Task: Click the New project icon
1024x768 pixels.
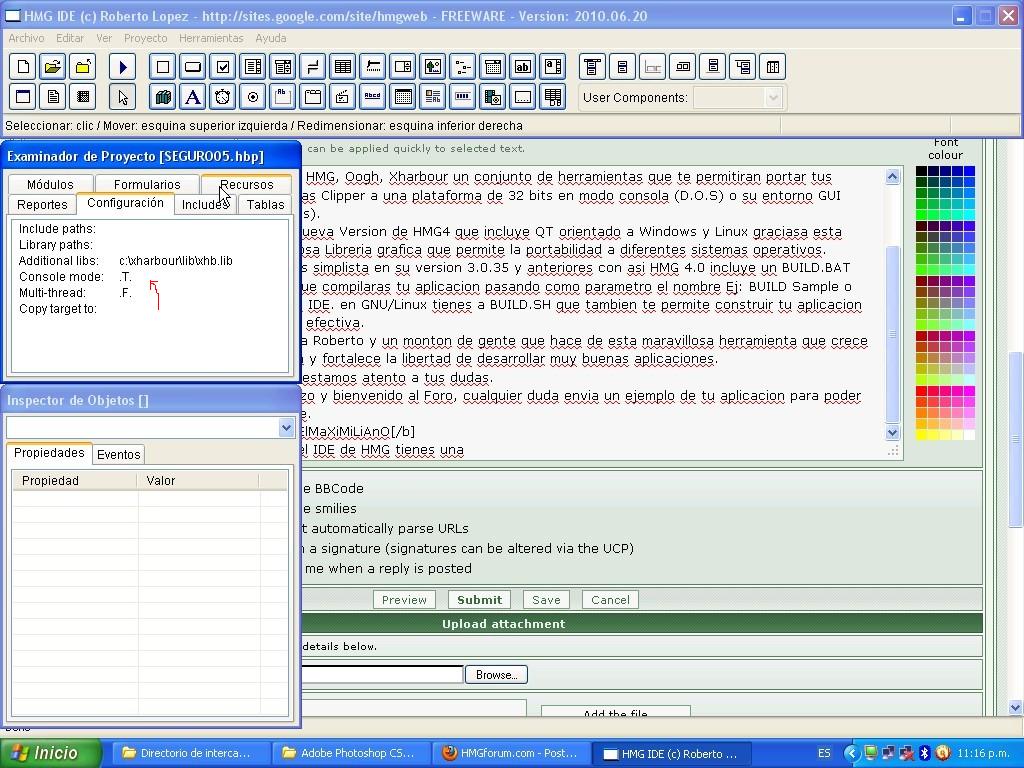Action: click(23, 67)
